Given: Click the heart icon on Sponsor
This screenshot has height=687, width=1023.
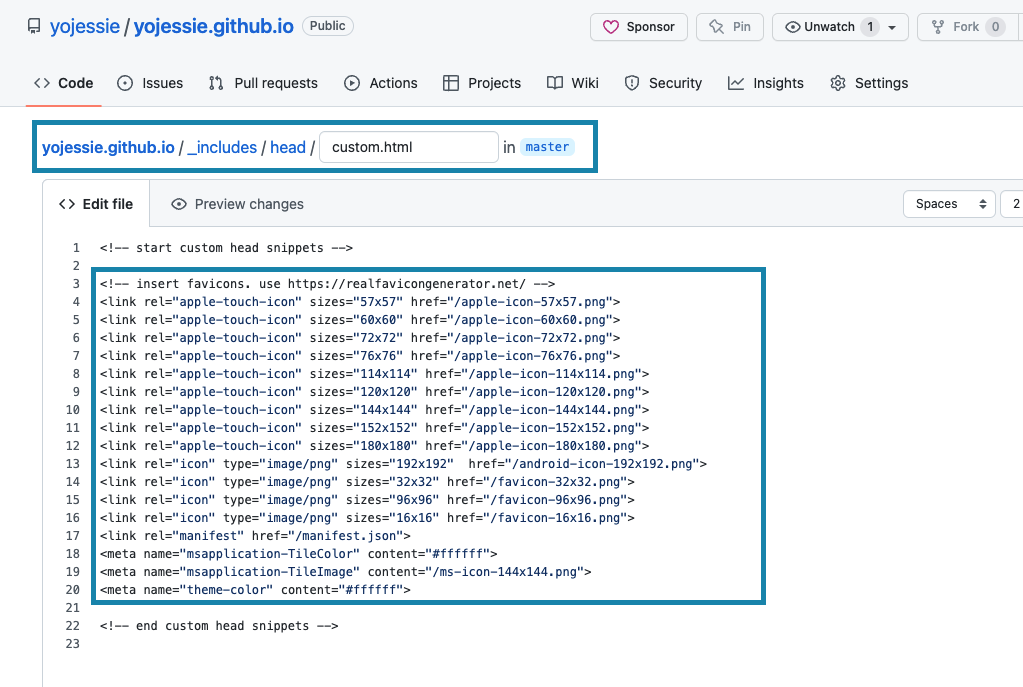Looking at the screenshot, I should tap(611, 27).
